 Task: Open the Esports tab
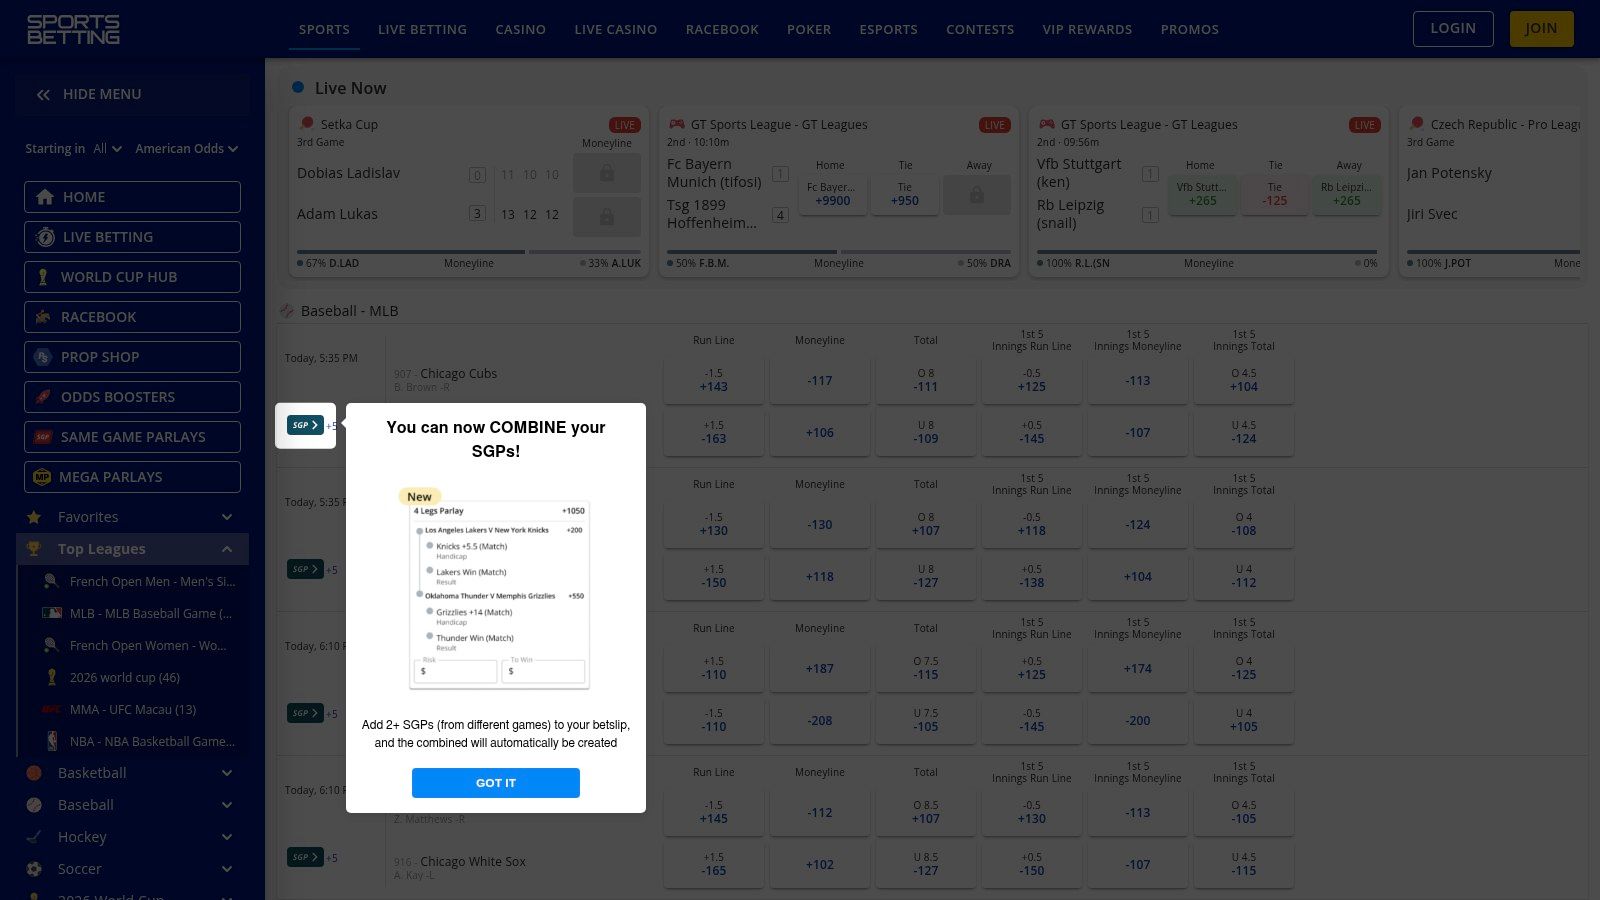pyautogui.click(x=888, y=29)
